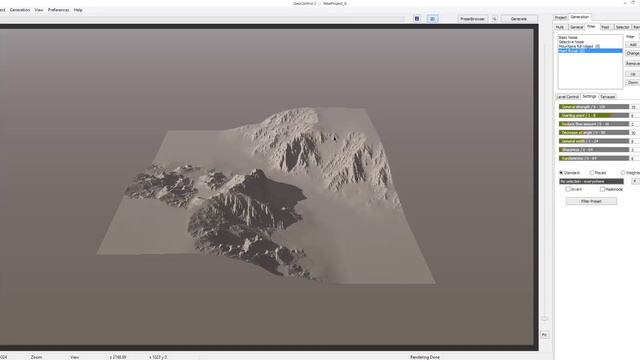Adjust the General width slider

tap(594, 141)
